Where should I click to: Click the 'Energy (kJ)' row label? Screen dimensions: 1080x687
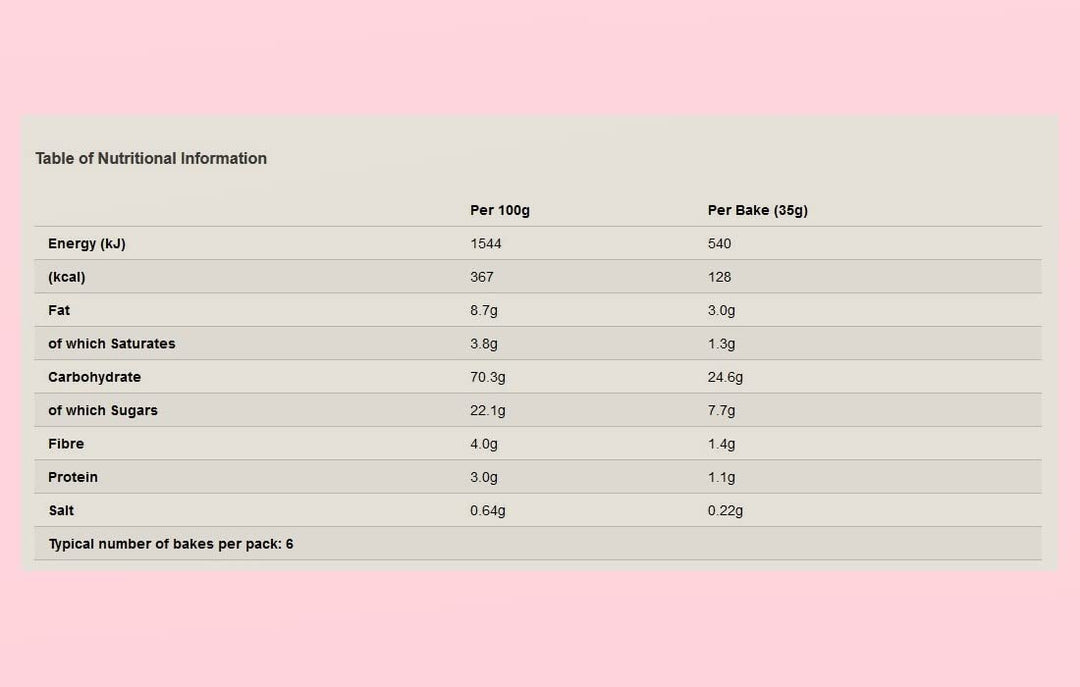click(x=87, y=243)
